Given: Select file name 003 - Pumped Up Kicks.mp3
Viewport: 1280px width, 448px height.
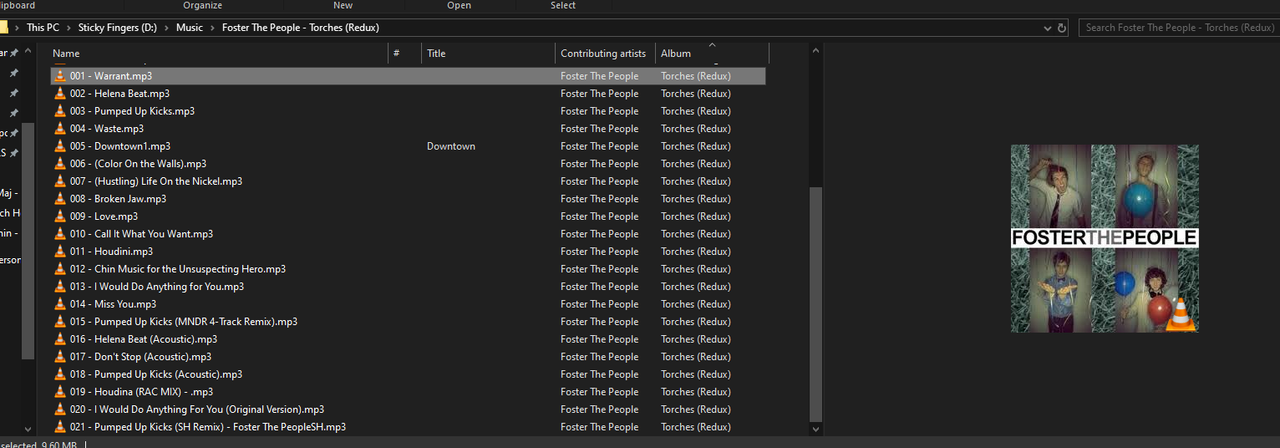Looking at the screenshot, I should click(x=132, y=111).
